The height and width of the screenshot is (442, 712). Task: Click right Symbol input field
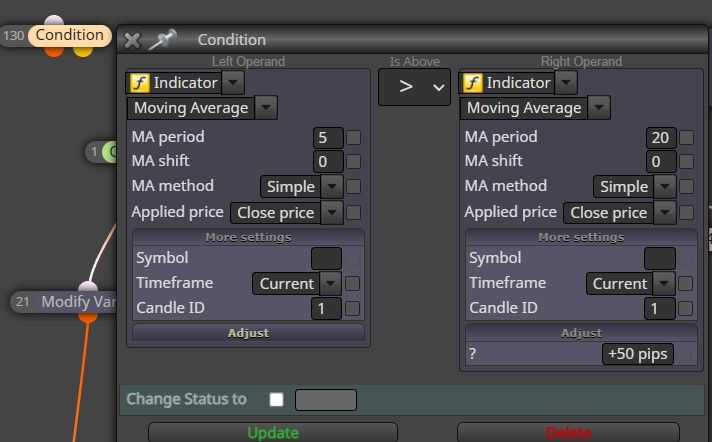click(x=660, y=258)
